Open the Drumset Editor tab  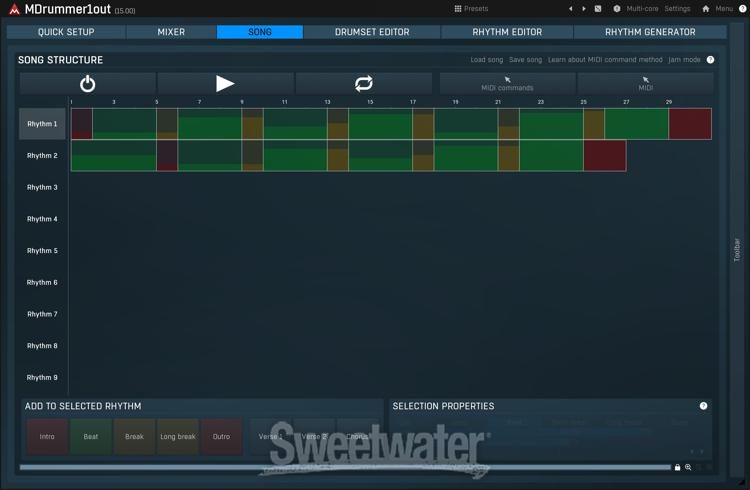click(372, 32)
